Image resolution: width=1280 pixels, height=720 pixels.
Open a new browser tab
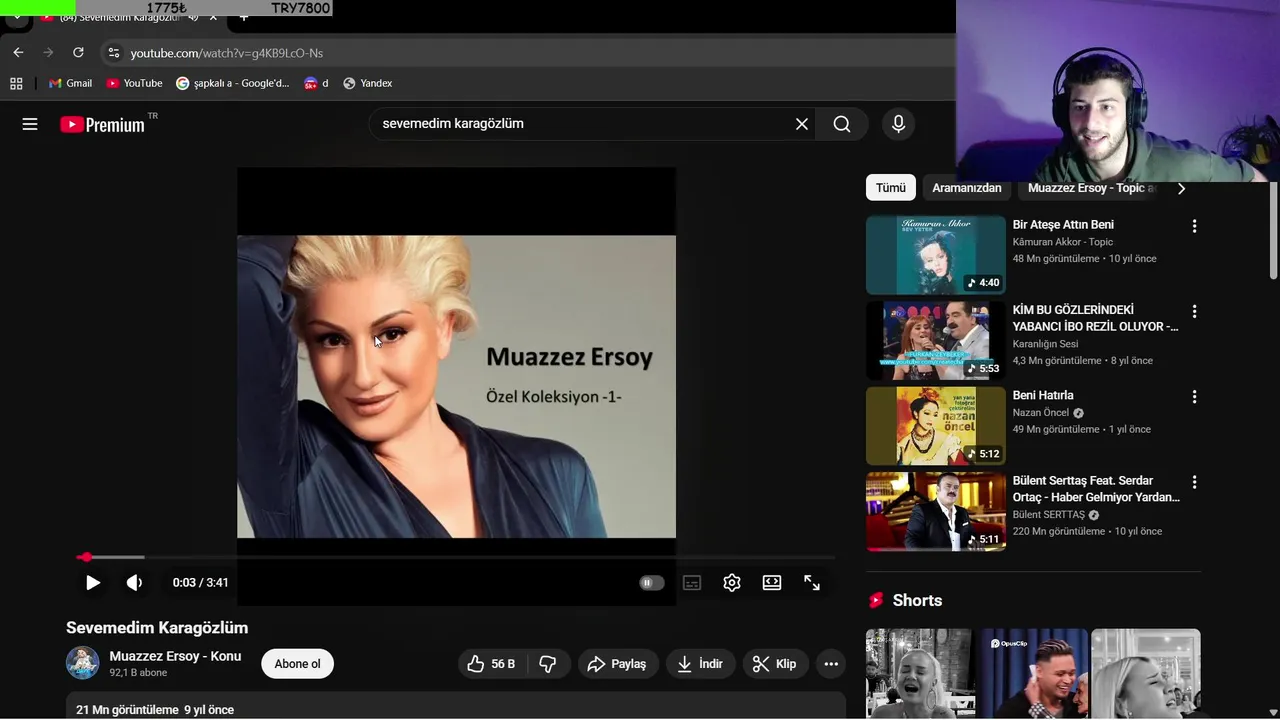tap(243, 17)
